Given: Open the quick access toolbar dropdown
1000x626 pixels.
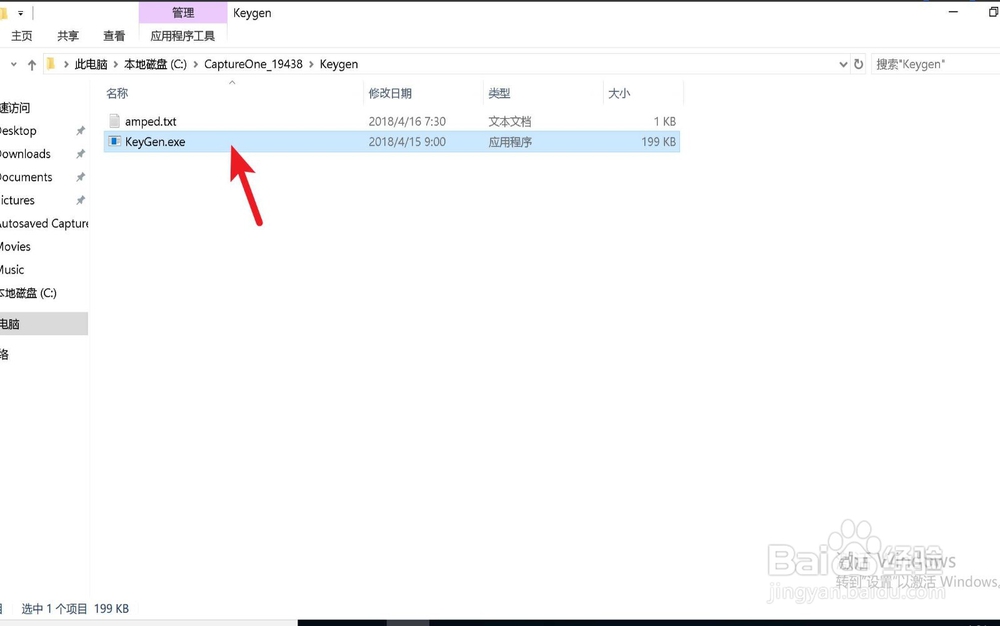Looking at the screenshot, I should coord(20,13).
